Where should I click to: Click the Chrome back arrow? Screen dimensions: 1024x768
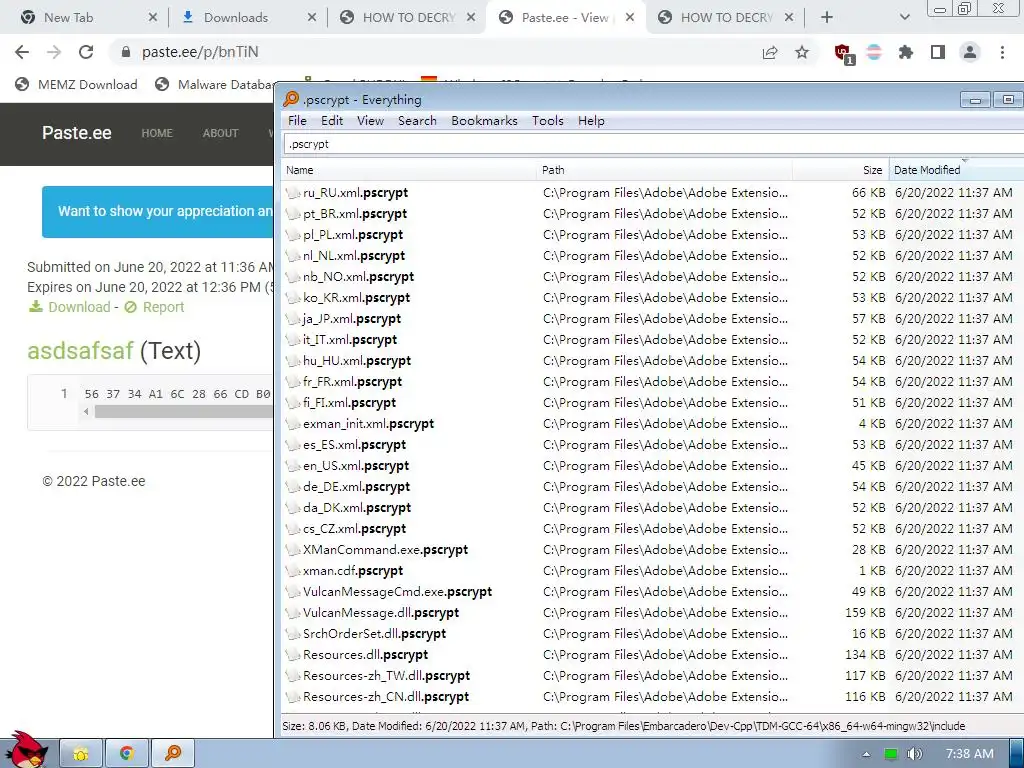[22, 52]
